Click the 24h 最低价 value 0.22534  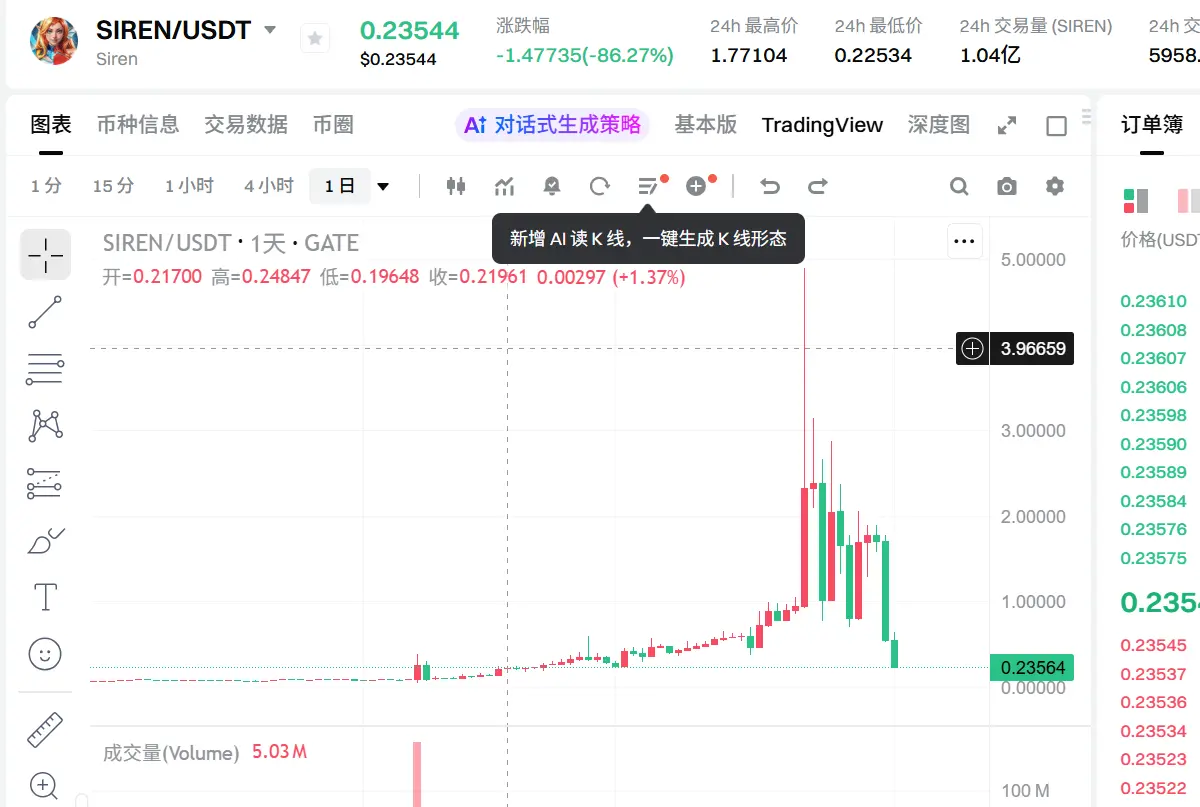873,55
